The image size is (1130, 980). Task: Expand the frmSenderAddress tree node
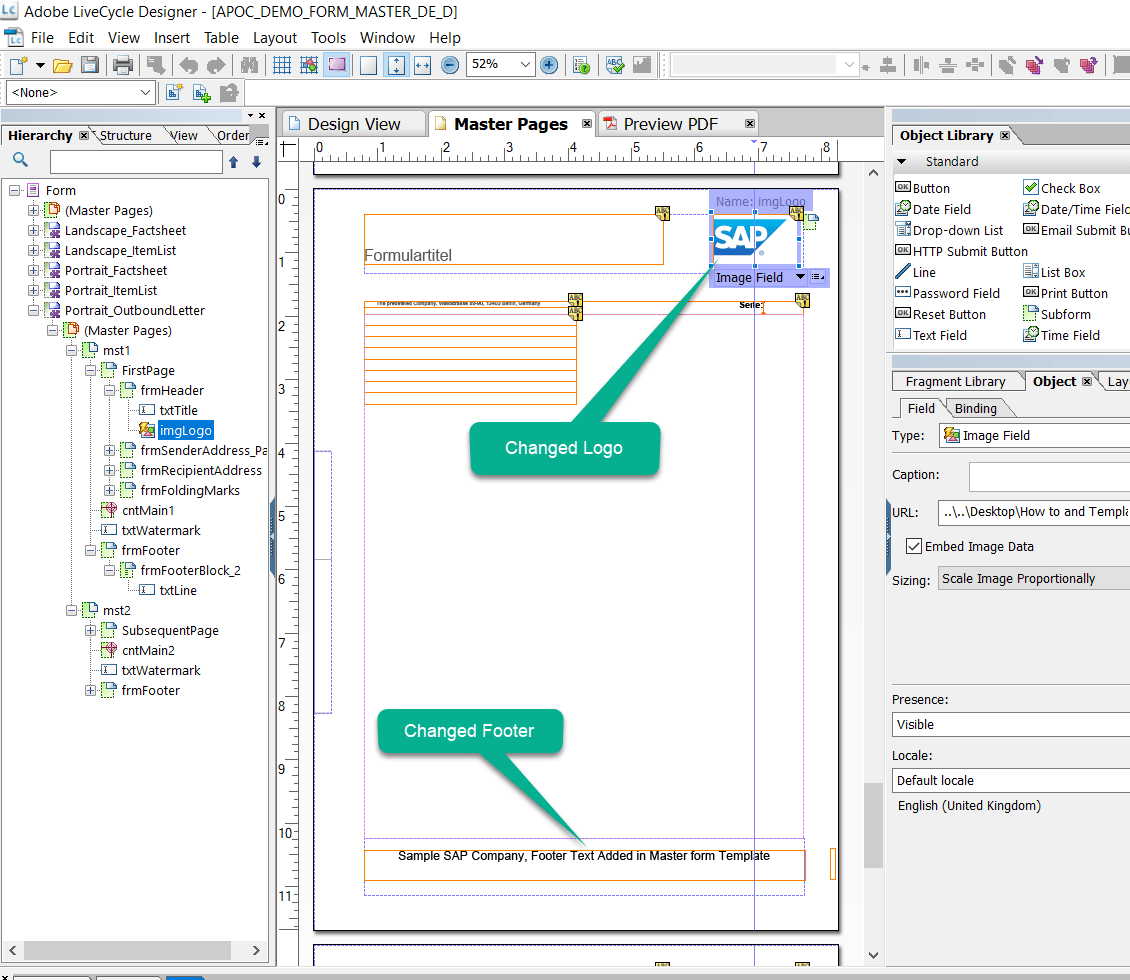[110, 451]
